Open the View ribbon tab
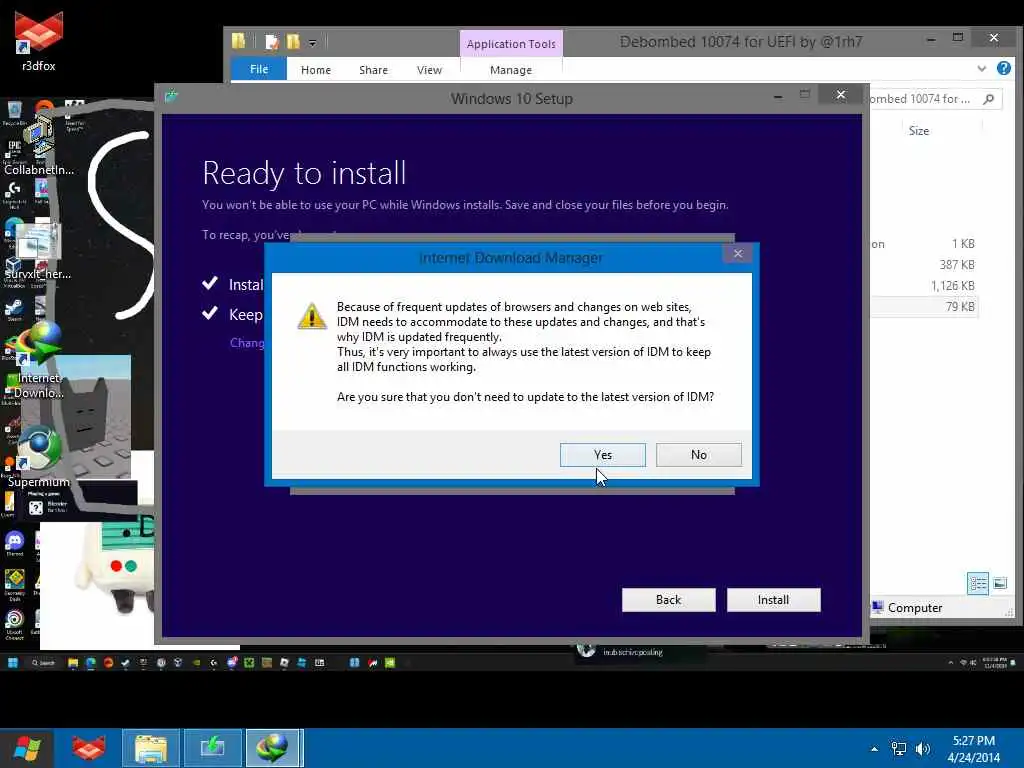 point(429,70)
